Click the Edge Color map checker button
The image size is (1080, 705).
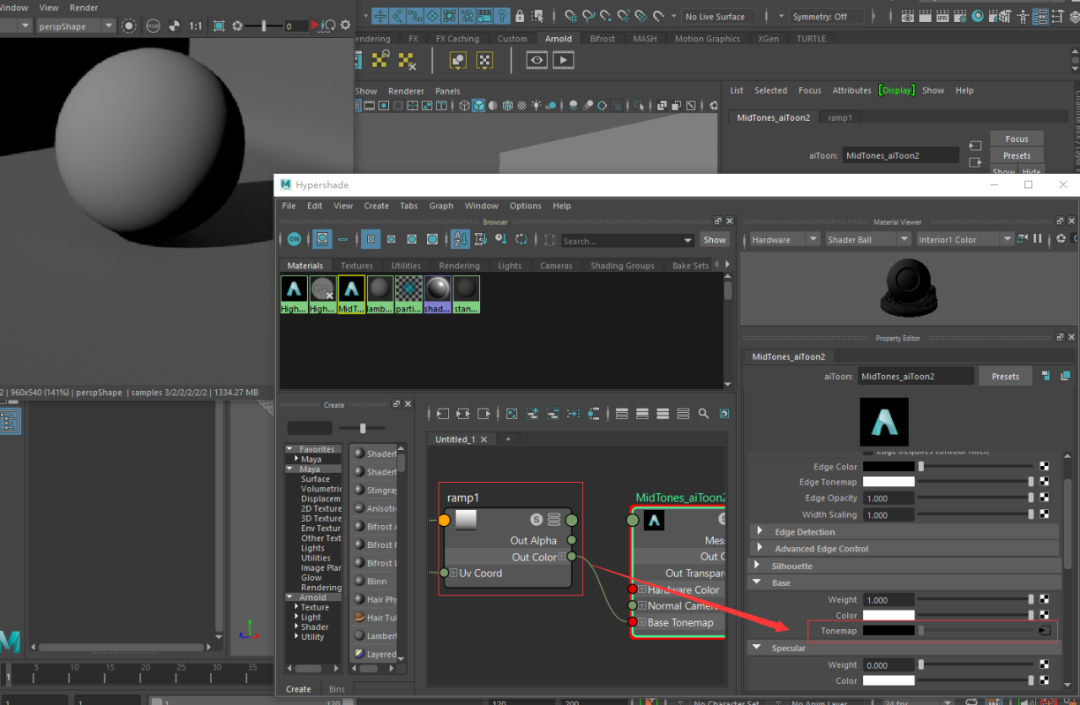tap(1044, 466)
